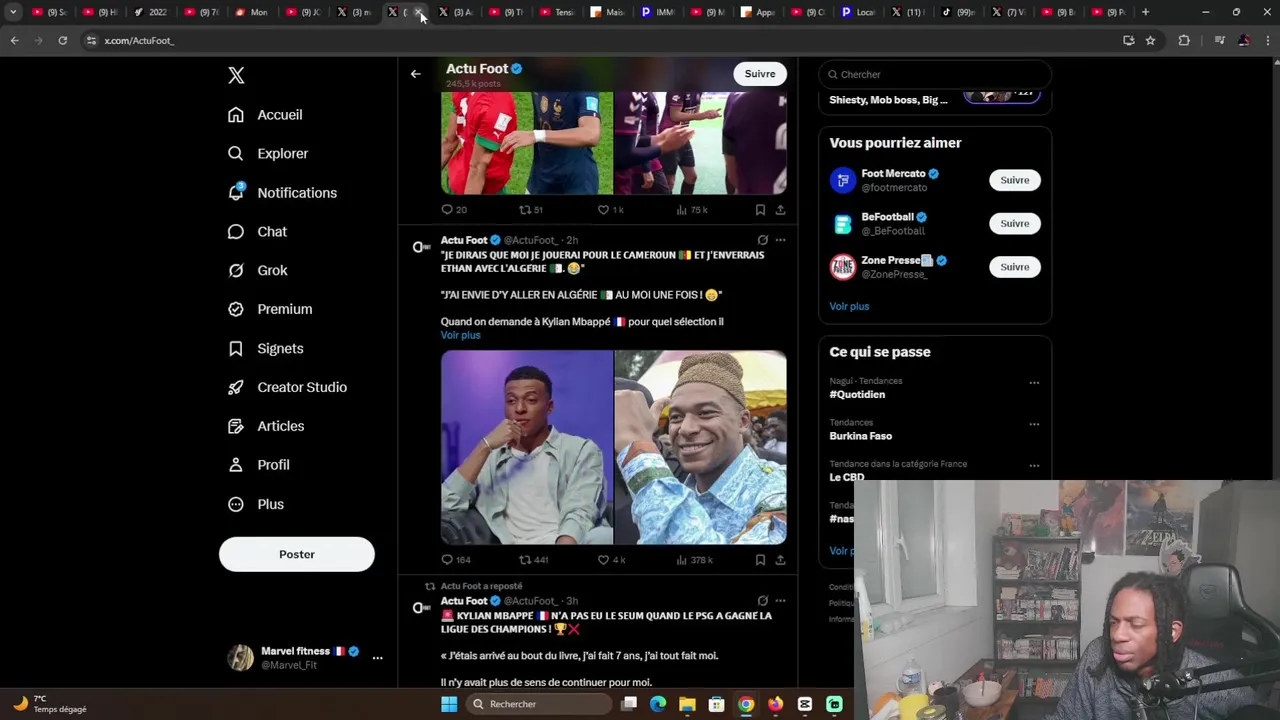Open more options on the 2h Actu Foot post
The image size is (1280, 720).
point(781,240)
